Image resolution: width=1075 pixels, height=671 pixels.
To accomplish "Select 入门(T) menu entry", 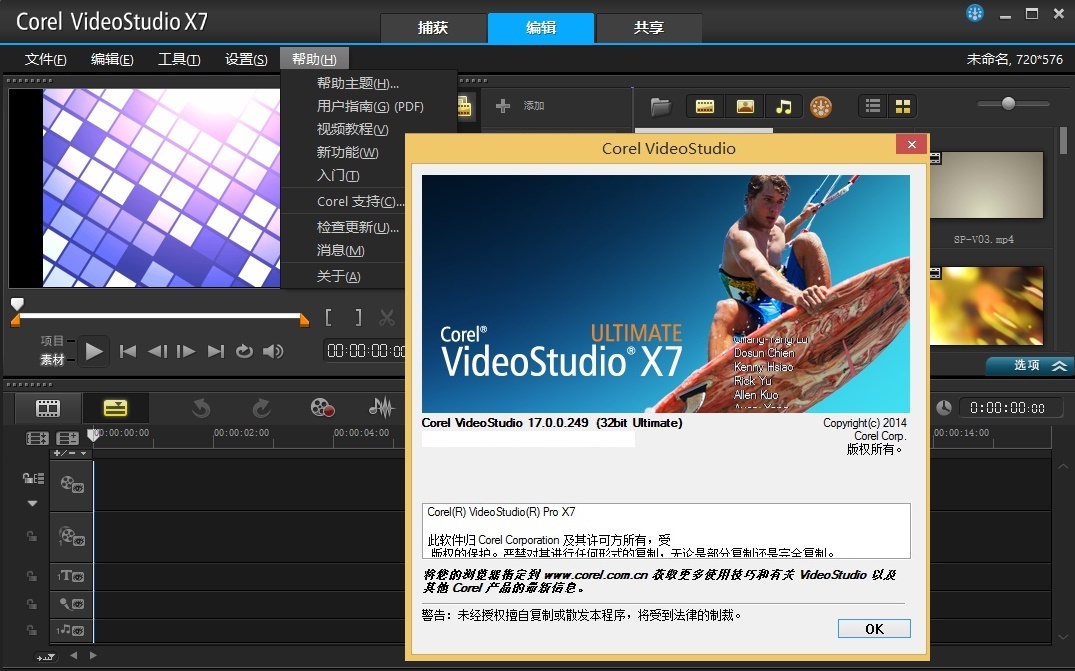I will pos(337,175).
